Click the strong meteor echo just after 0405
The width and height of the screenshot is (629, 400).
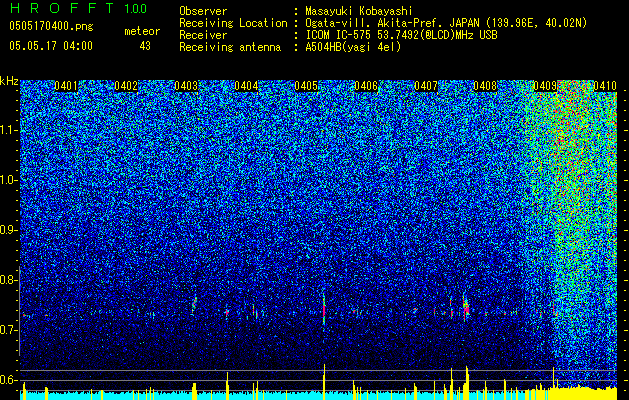[x=324, y=311]
